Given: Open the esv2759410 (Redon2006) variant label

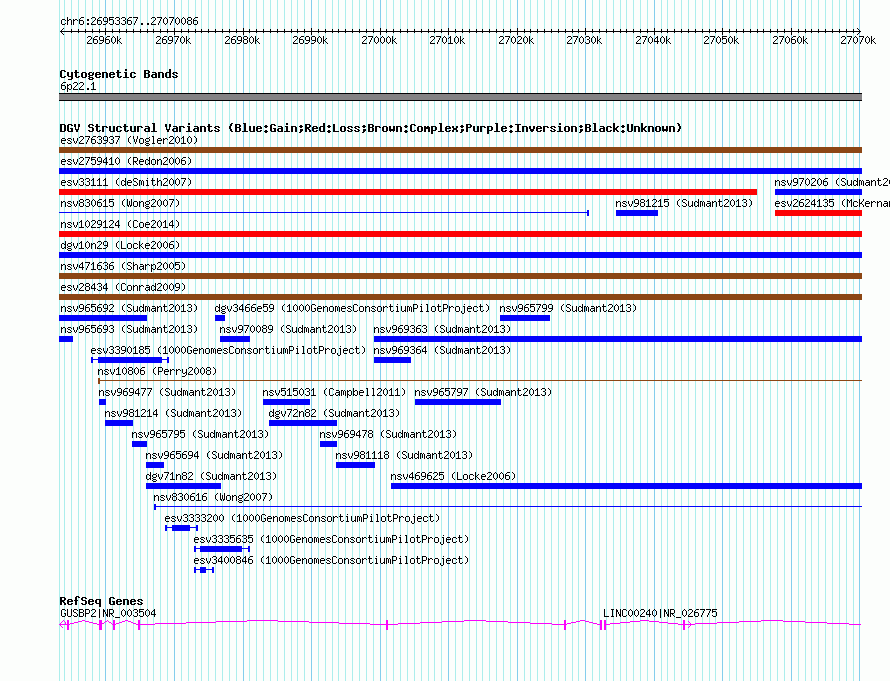Looking at the screenshot, I should [126, 161].
